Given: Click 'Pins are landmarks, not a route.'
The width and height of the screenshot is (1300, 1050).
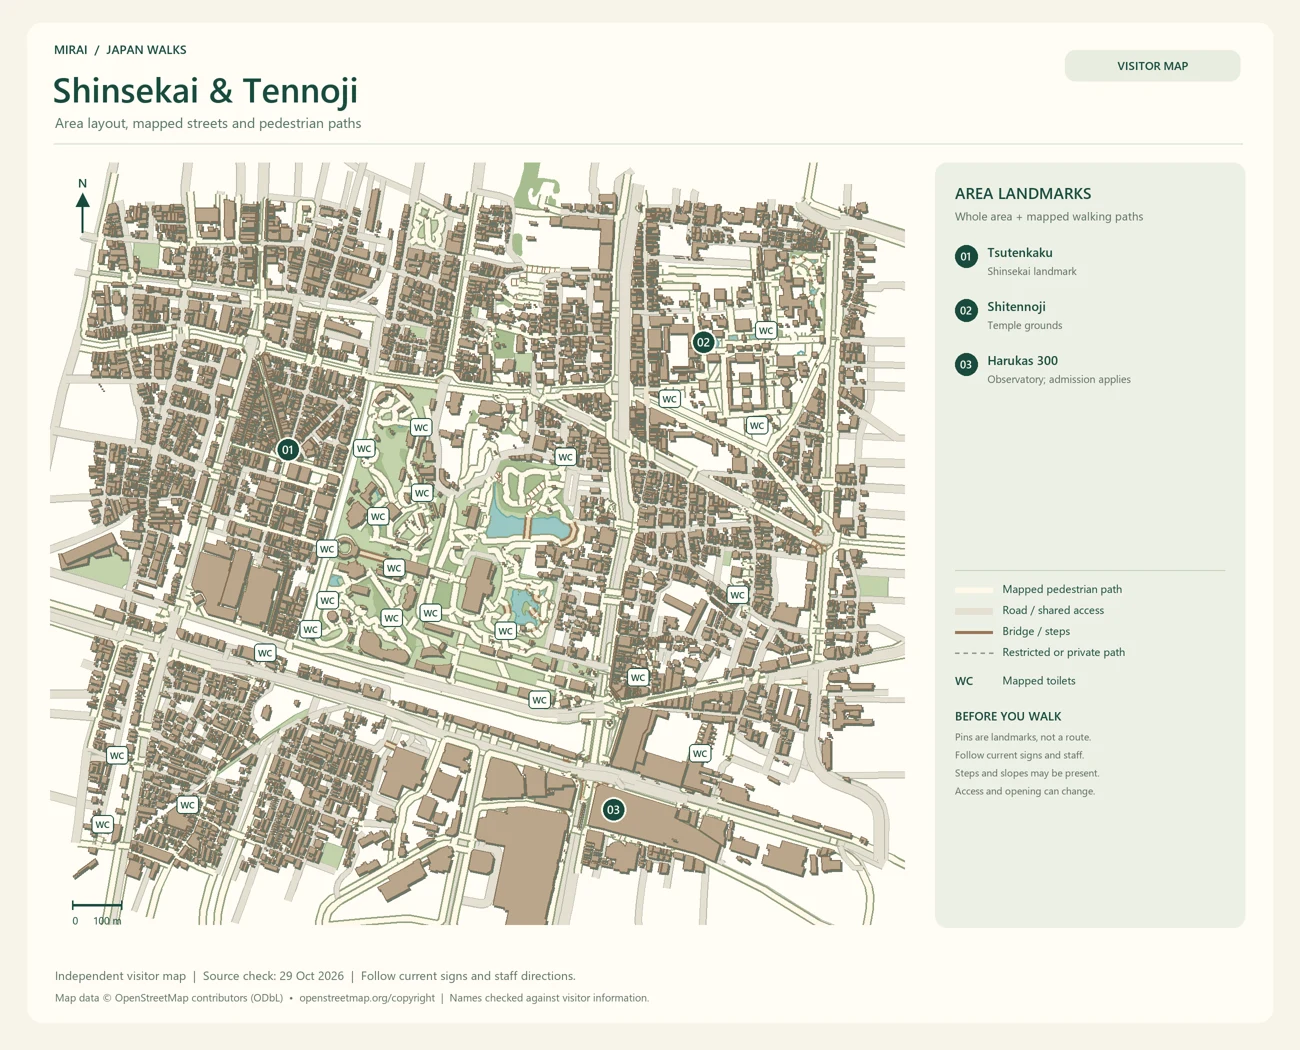Looking at the screenshot, I should pos(1023,738).
